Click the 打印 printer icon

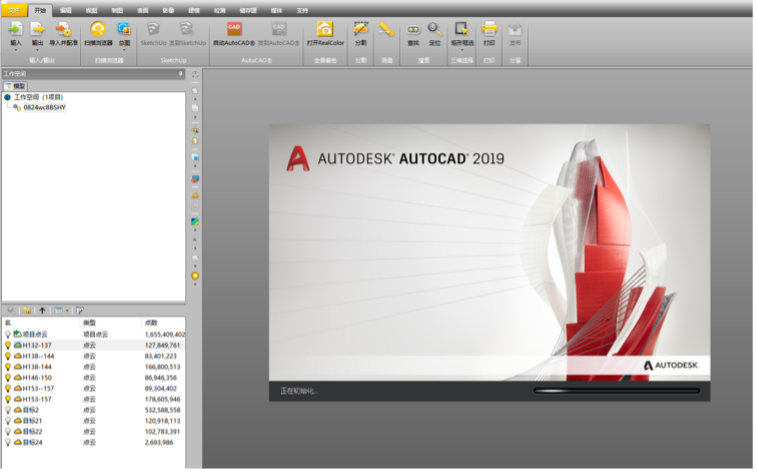coord(489,29)
